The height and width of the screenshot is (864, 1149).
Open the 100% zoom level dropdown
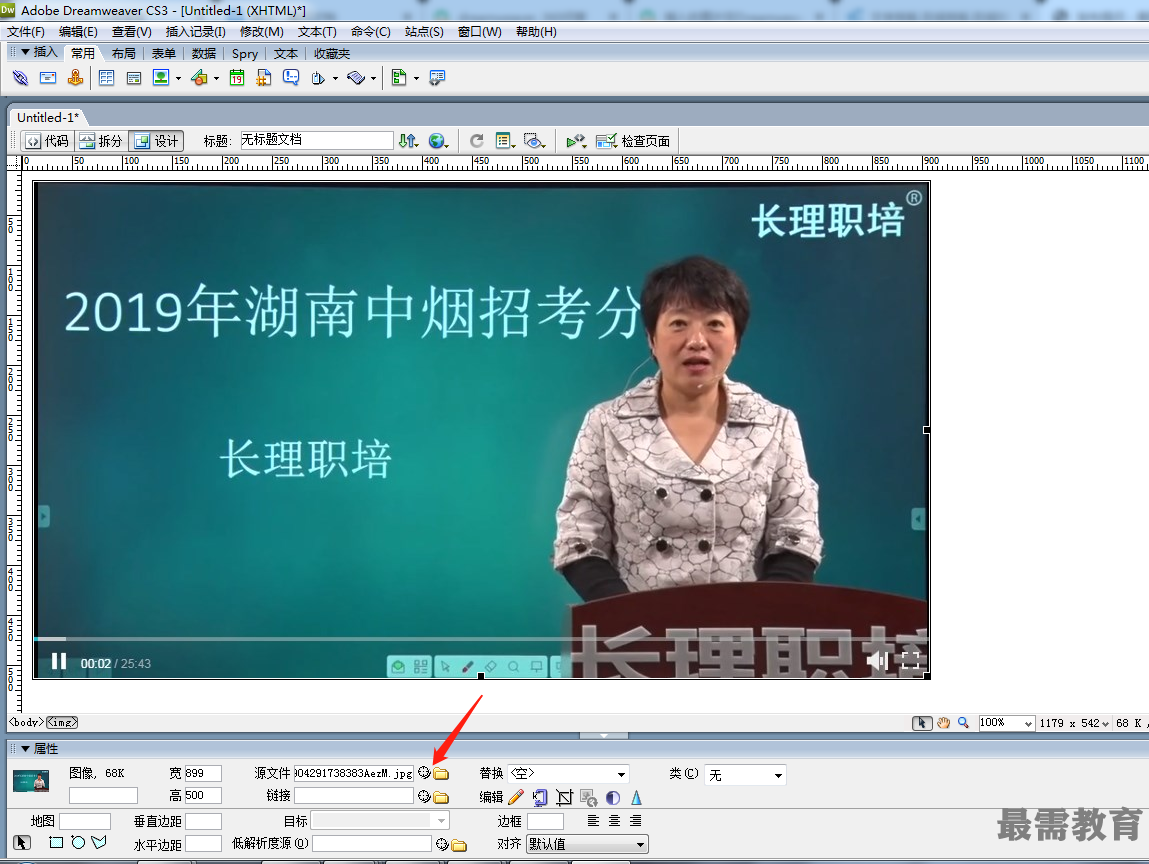pos(1028,723)
